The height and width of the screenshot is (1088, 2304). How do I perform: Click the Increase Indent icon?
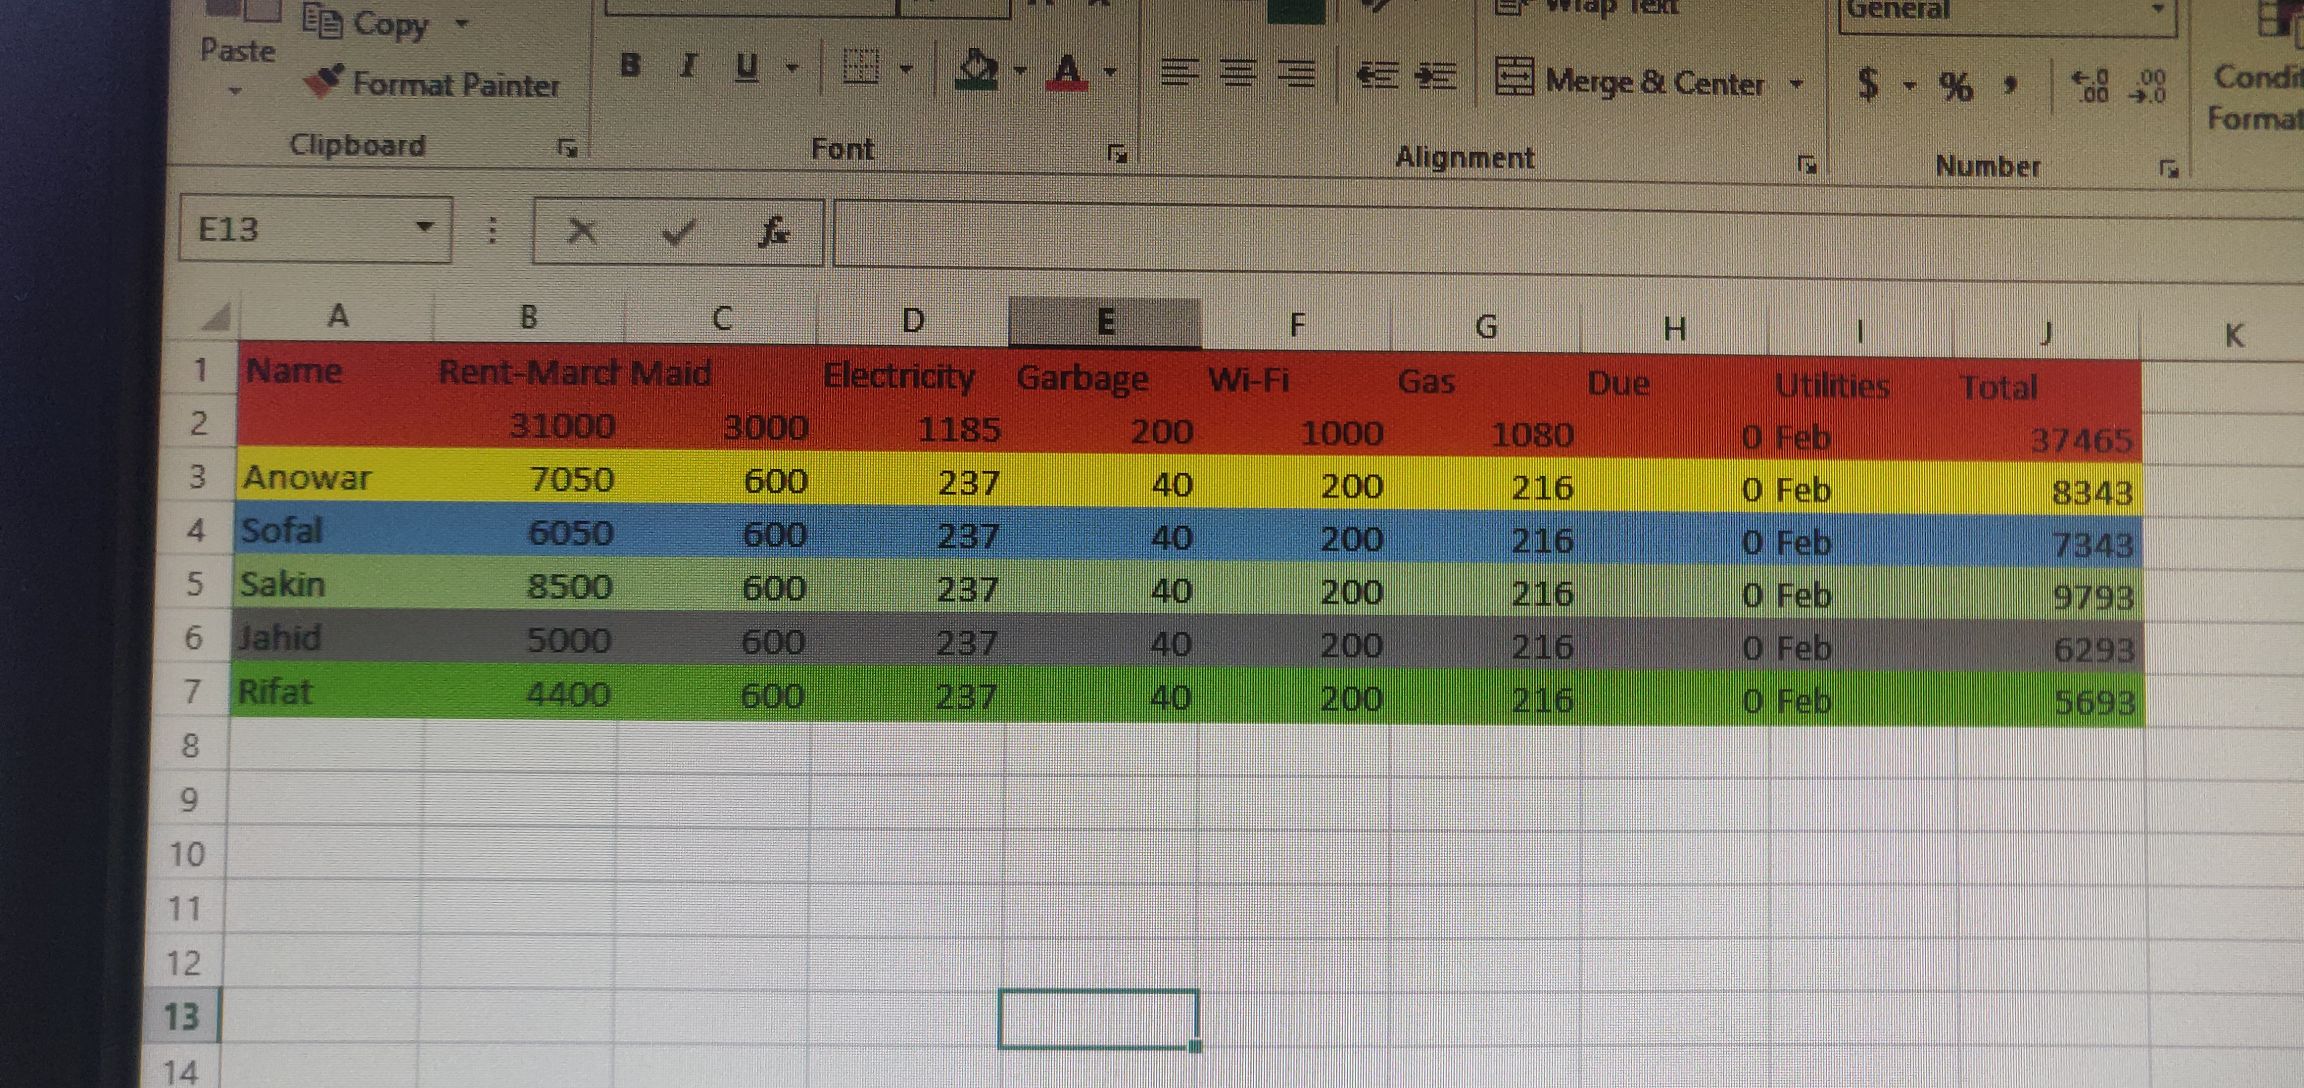1436,77
